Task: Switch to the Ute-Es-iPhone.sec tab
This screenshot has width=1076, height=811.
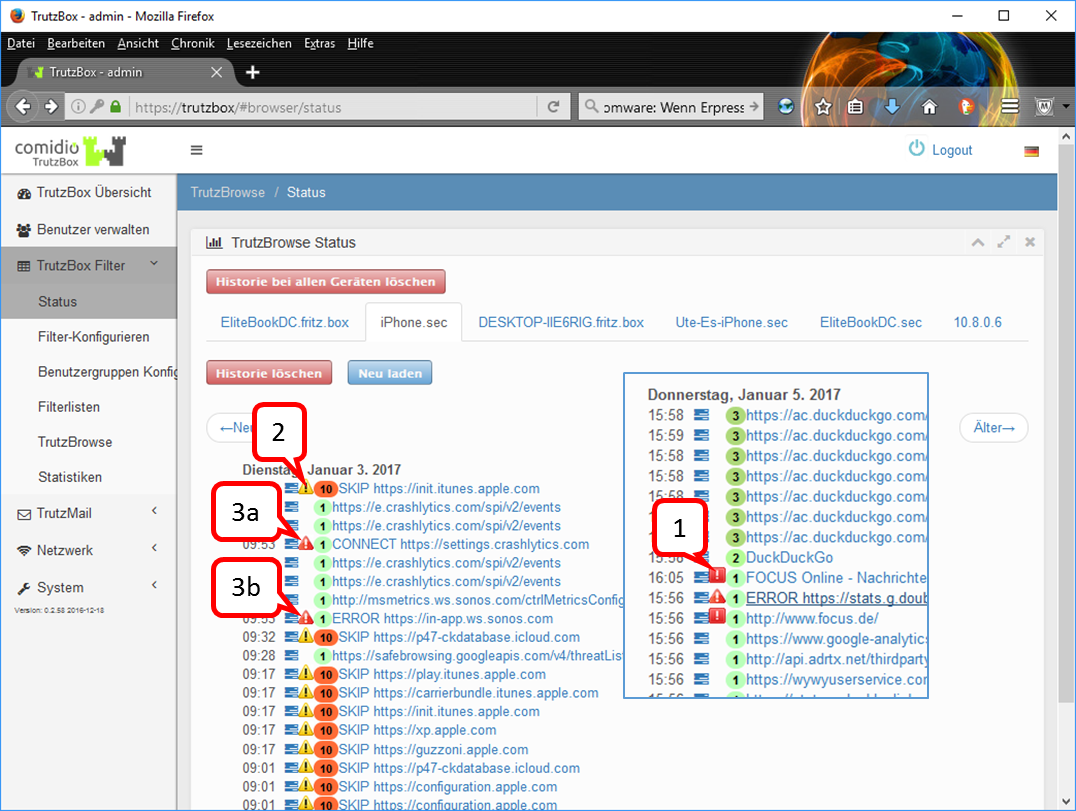Action: click(x=732, y=322)
